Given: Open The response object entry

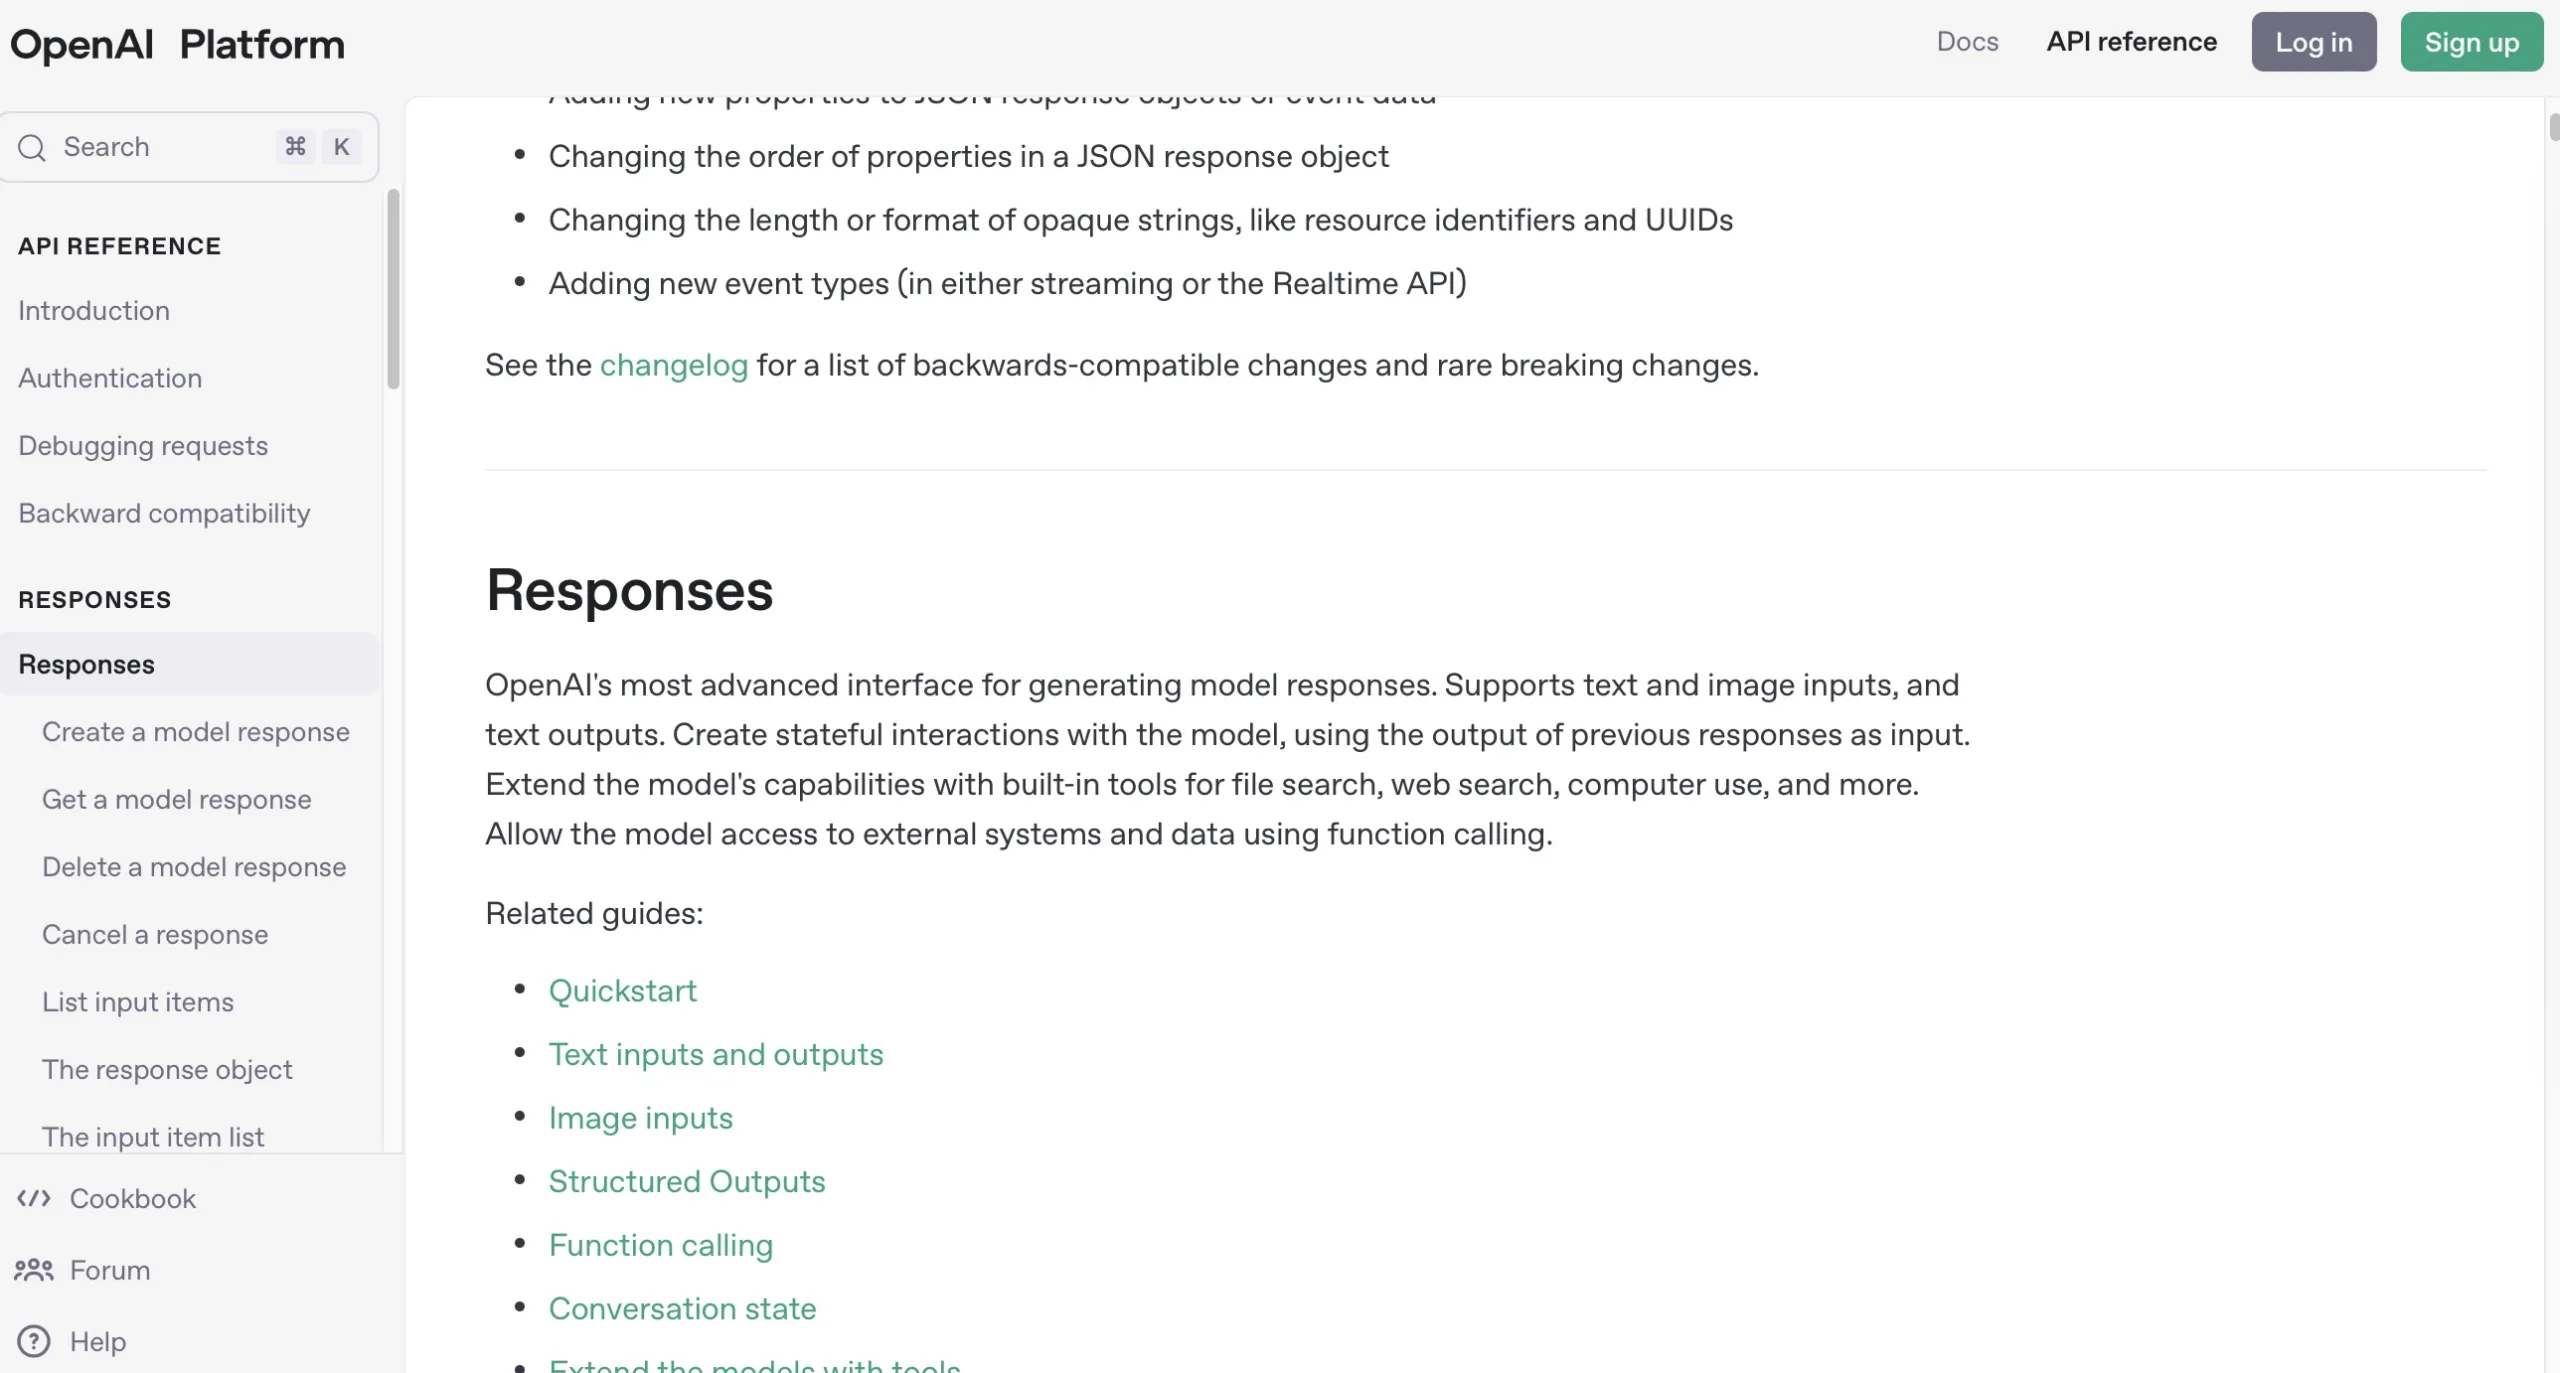Looking at the screenshot, I should 167,1070.
